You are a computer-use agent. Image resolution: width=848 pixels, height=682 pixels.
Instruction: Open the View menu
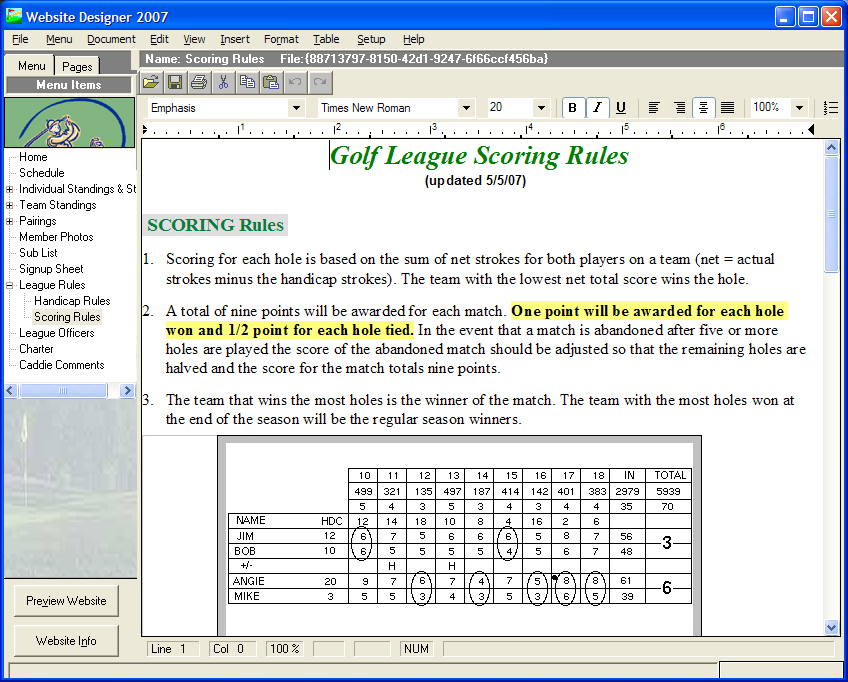tap(194, 39)
